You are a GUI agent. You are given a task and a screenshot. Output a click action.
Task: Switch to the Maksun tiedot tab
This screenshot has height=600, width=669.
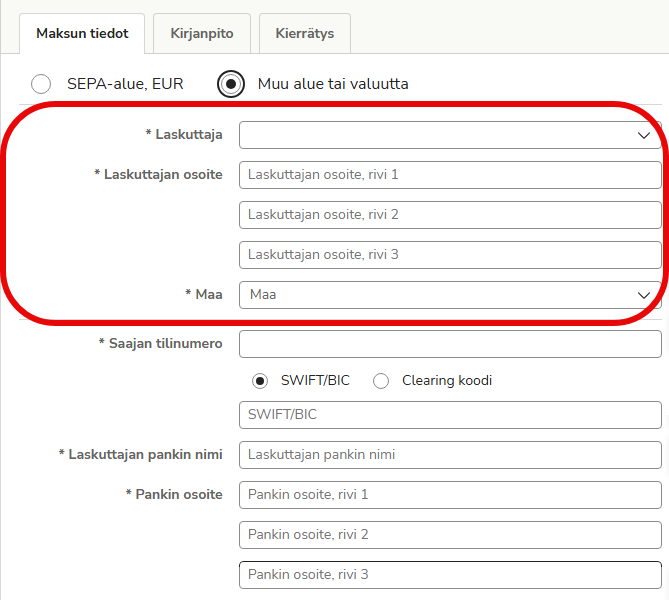coord(82,33)
